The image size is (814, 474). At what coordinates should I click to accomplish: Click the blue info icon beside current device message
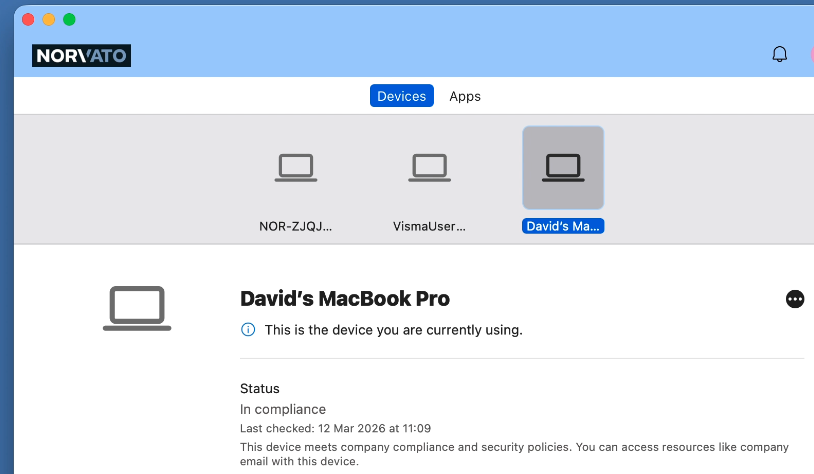tap(248, 329)
